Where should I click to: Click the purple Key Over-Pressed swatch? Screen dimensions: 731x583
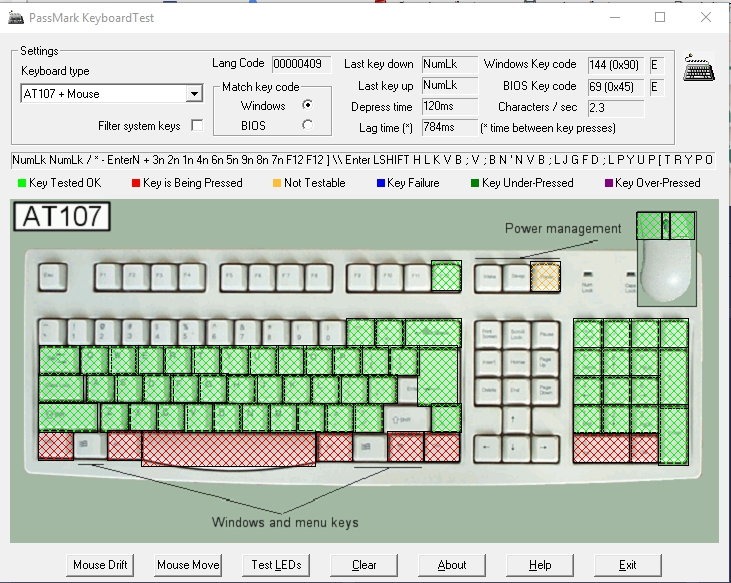(608, 183)
